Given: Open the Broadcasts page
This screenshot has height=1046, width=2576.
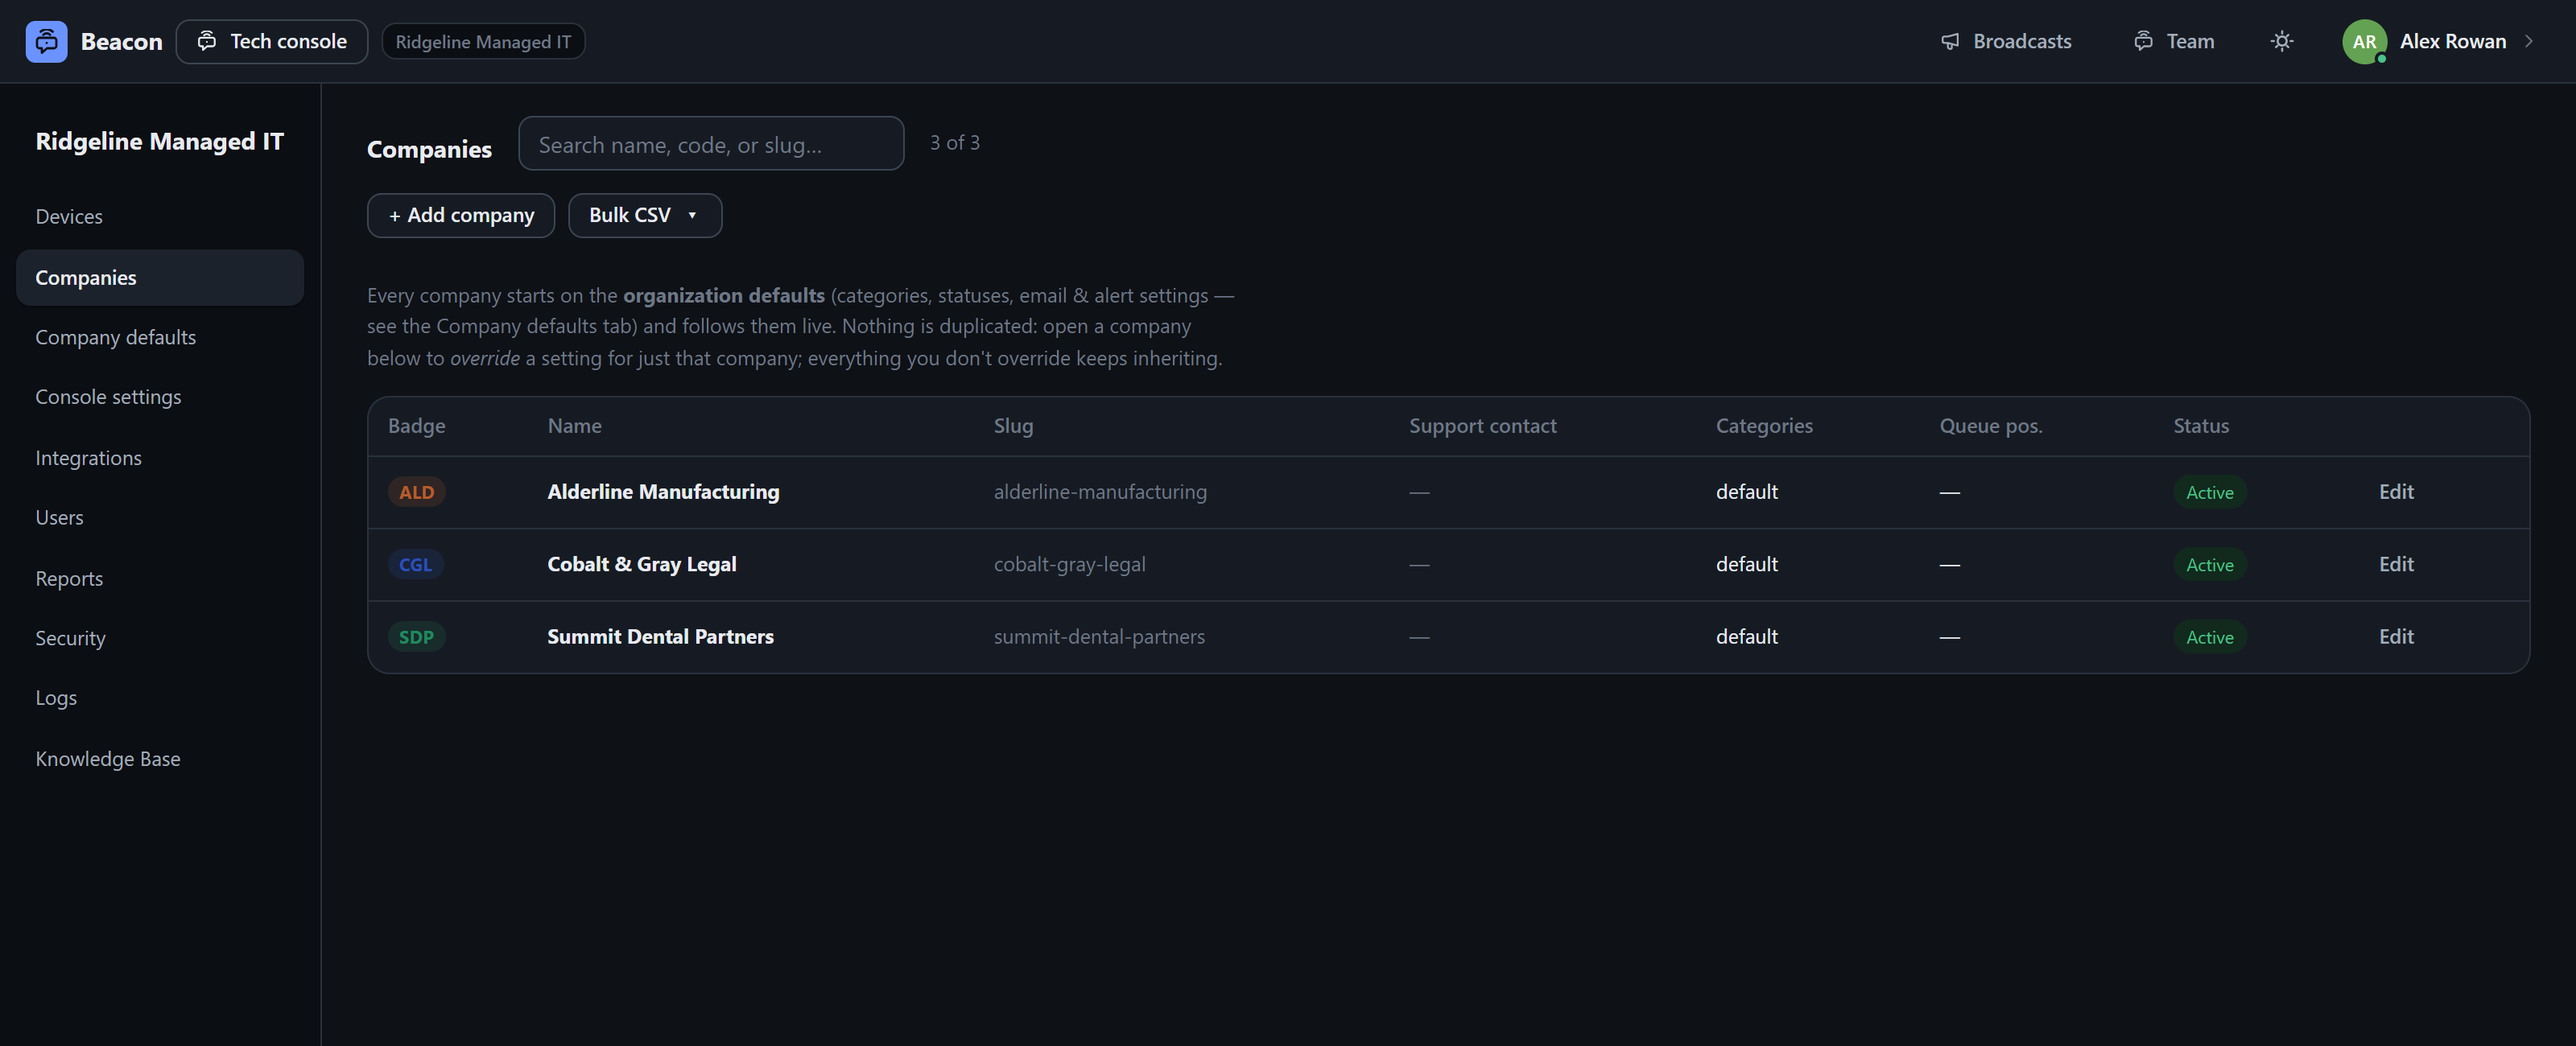Looking at the screenshot, I should (2005, 41).
